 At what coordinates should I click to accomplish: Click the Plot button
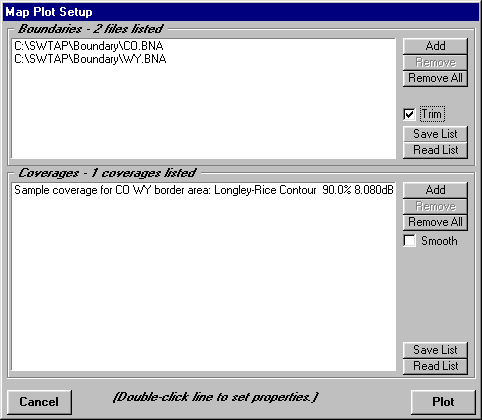tap(443, 402)
